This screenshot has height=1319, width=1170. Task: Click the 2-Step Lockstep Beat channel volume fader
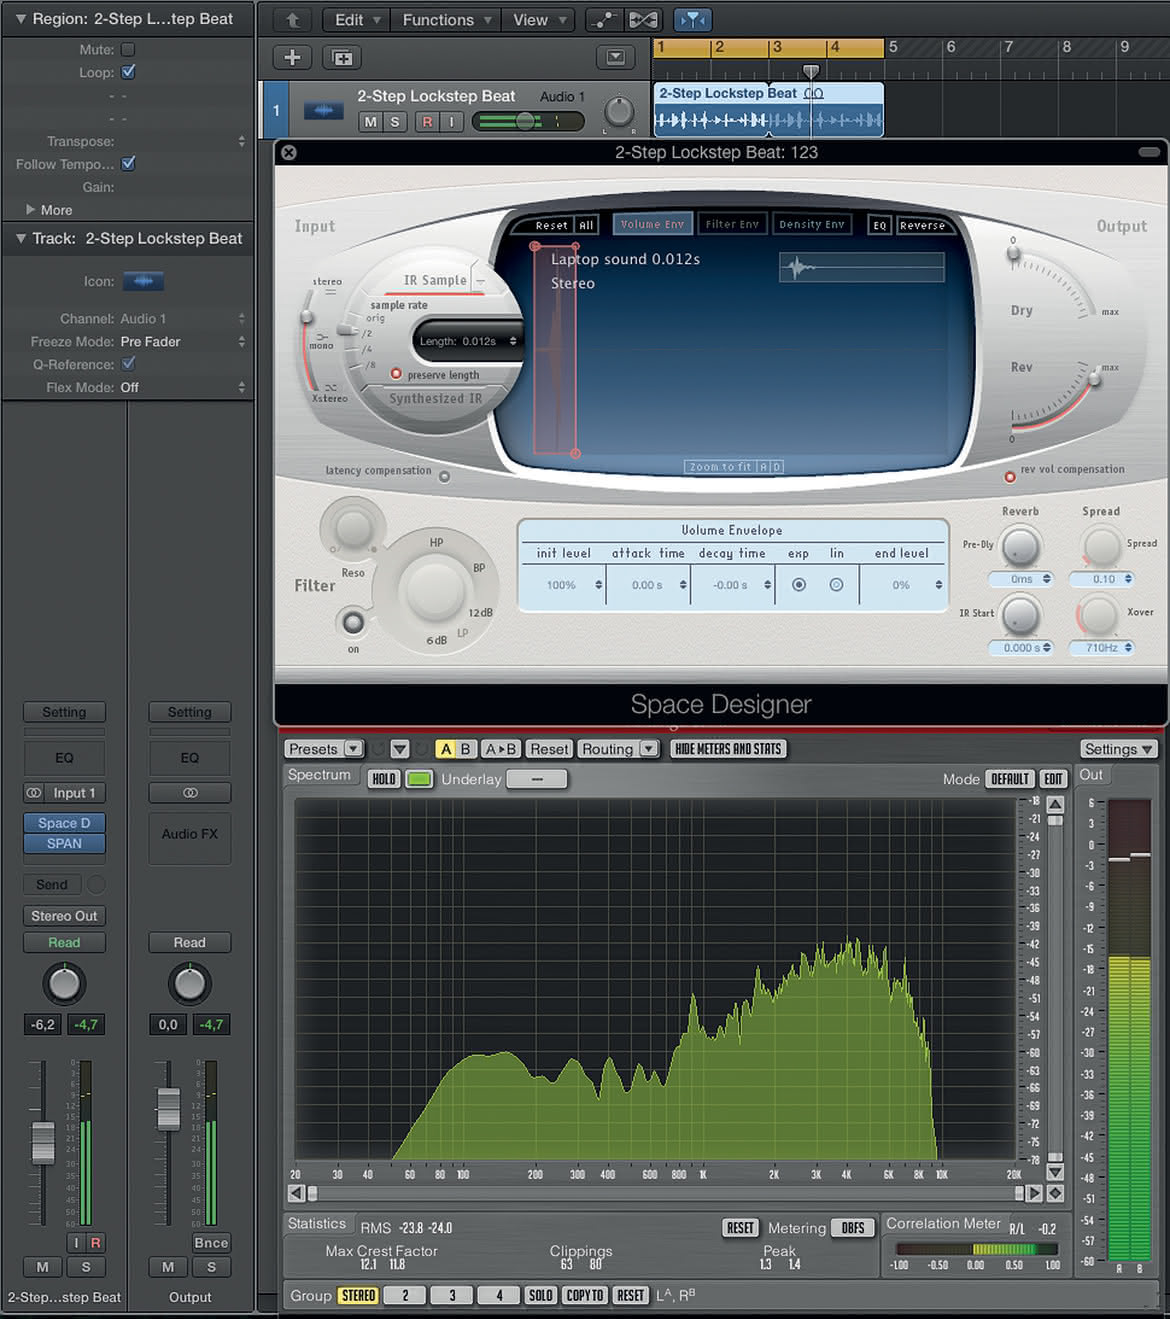43,1142
